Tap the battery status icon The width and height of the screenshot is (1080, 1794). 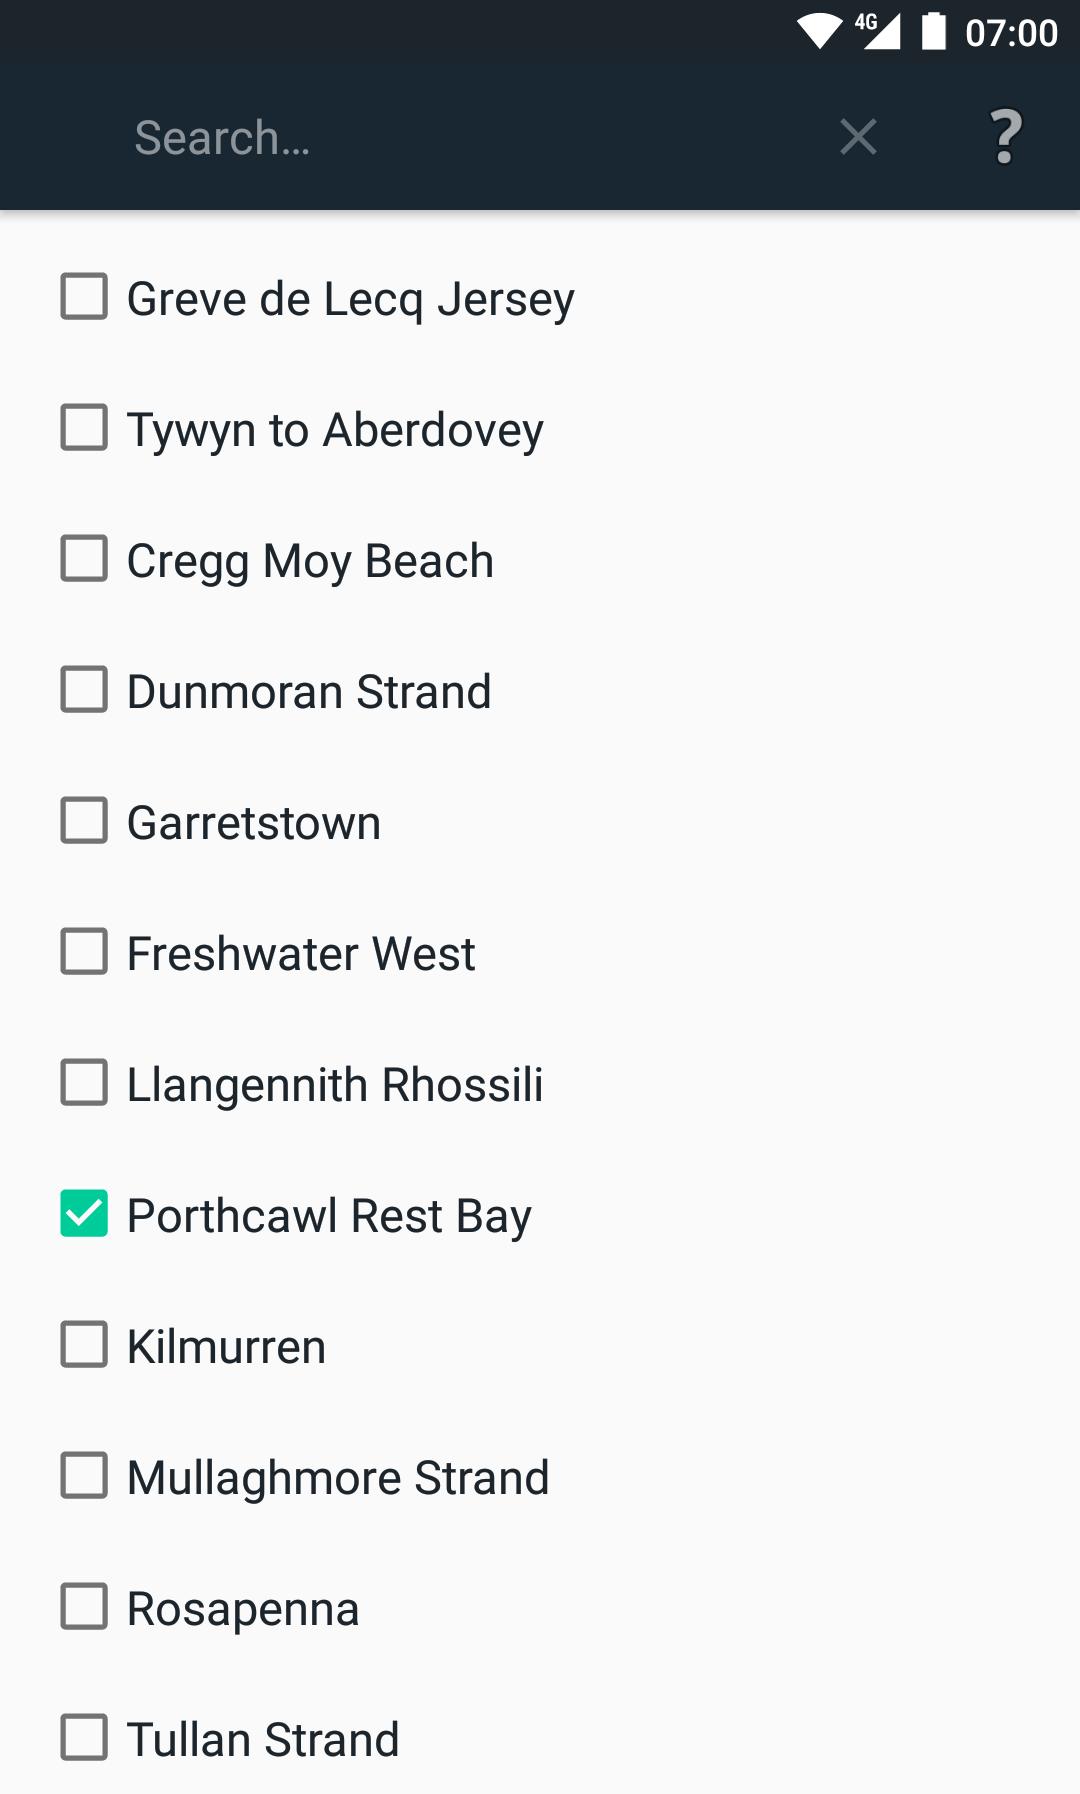pyautogui.click(x=933, y=31)
